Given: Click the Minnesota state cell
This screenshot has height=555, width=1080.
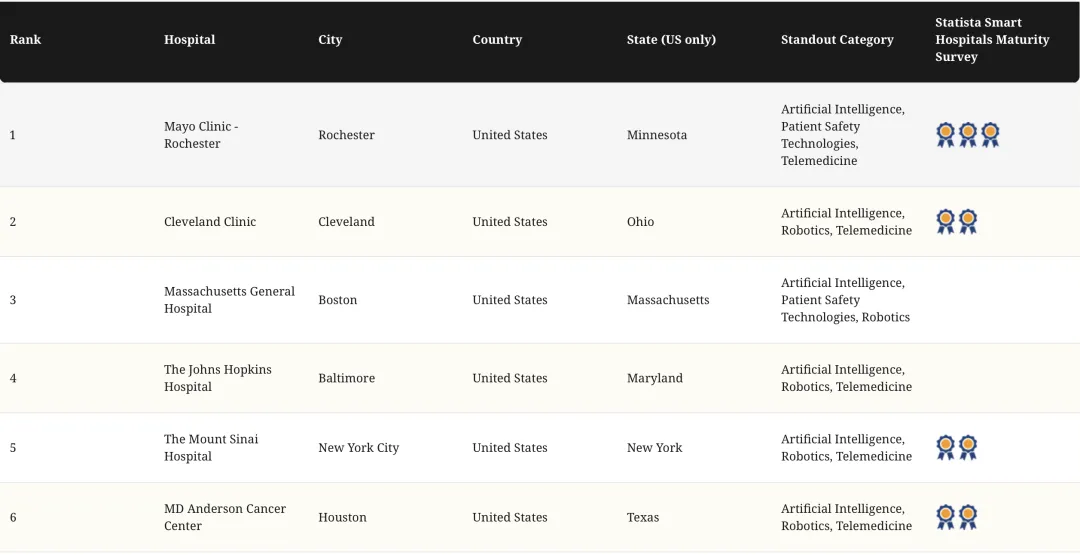Looking at the screenshot, I should (x=657, y=135).
